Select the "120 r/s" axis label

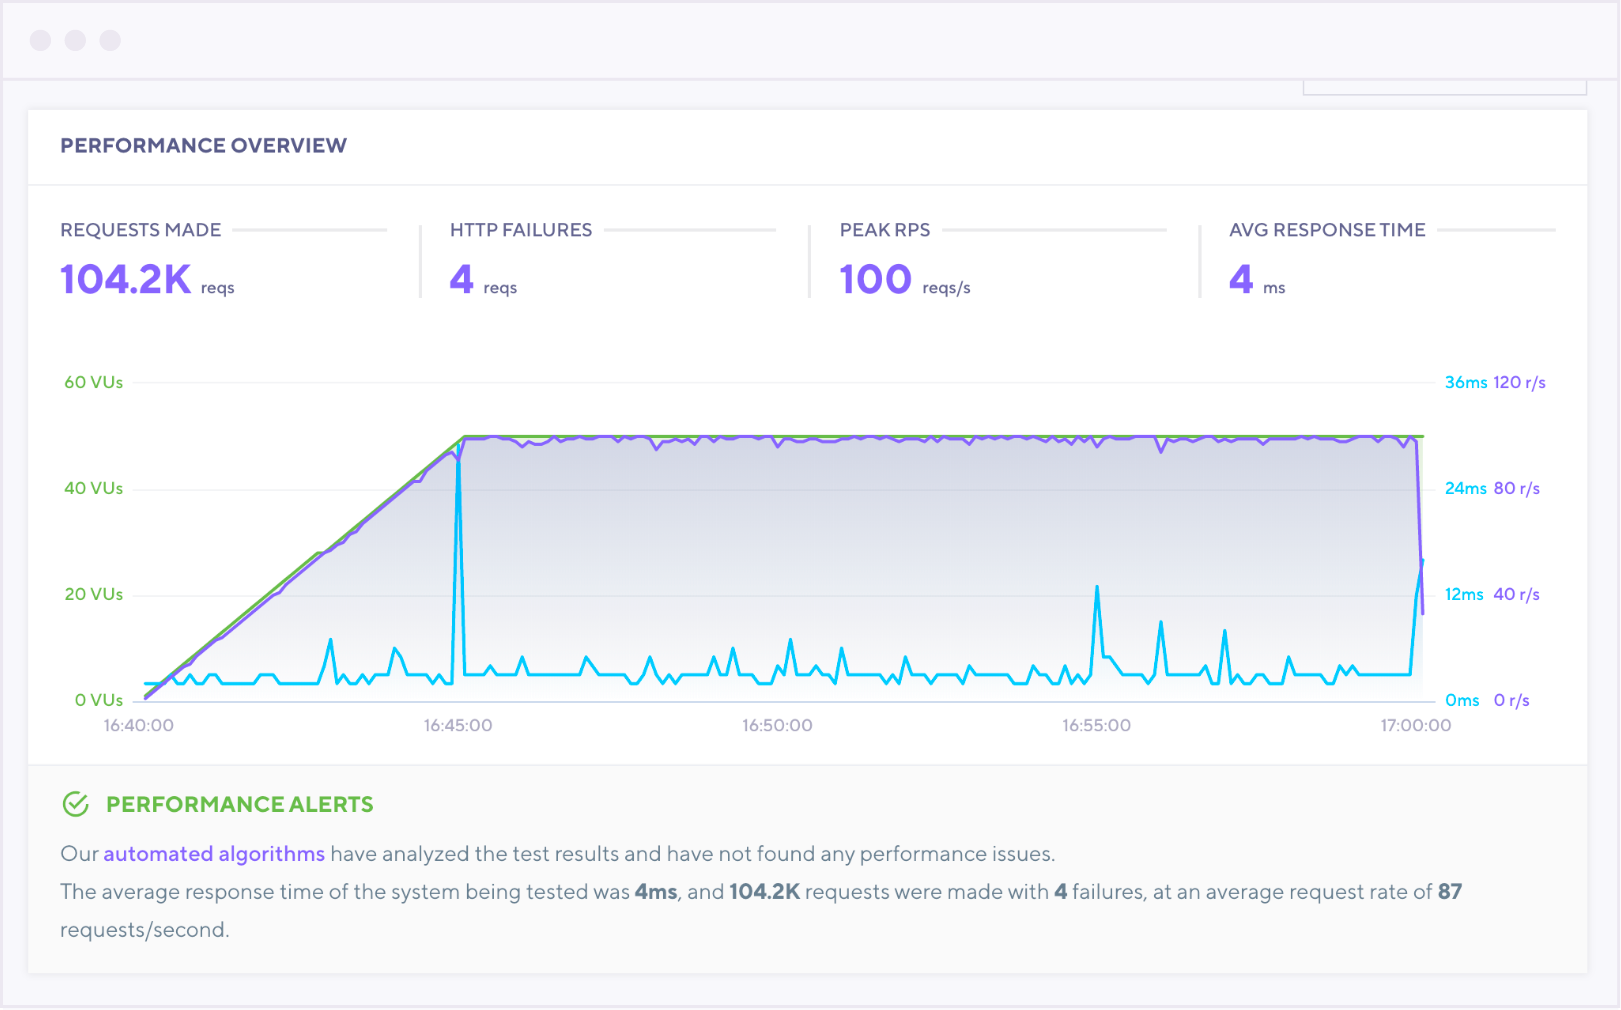click(x=1519, y=382)
